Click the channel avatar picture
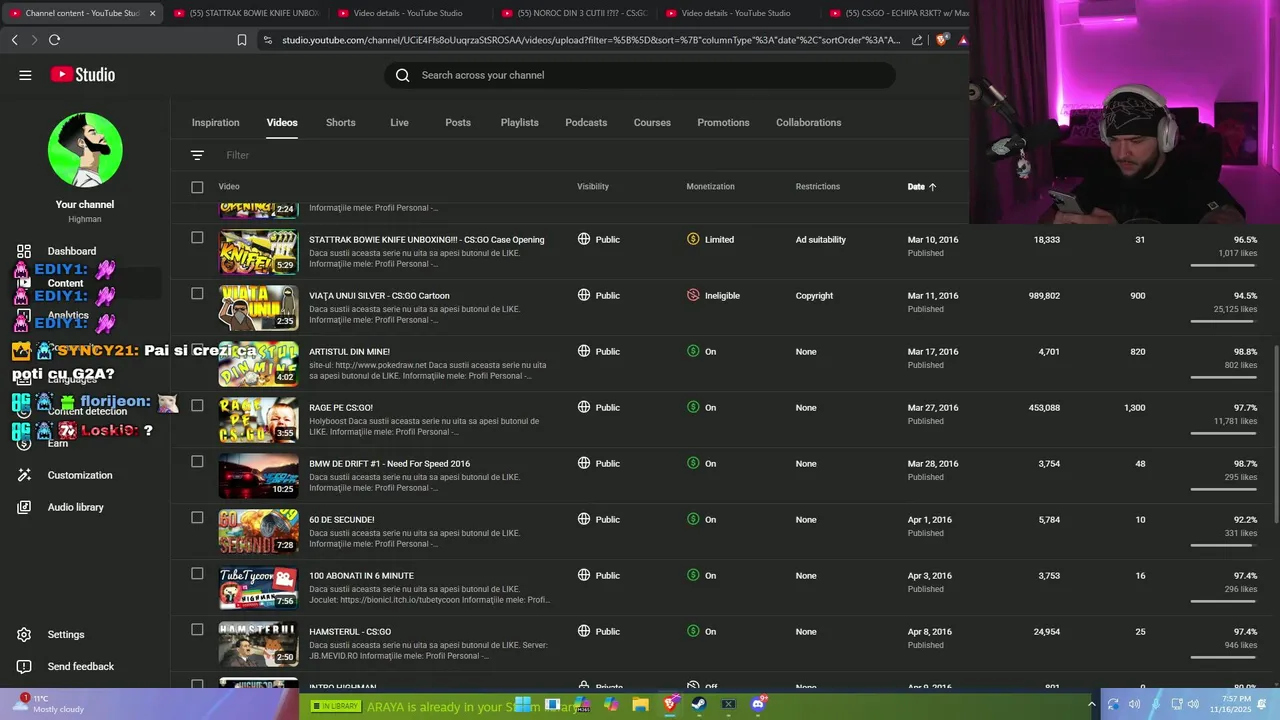 click(85, 150)
